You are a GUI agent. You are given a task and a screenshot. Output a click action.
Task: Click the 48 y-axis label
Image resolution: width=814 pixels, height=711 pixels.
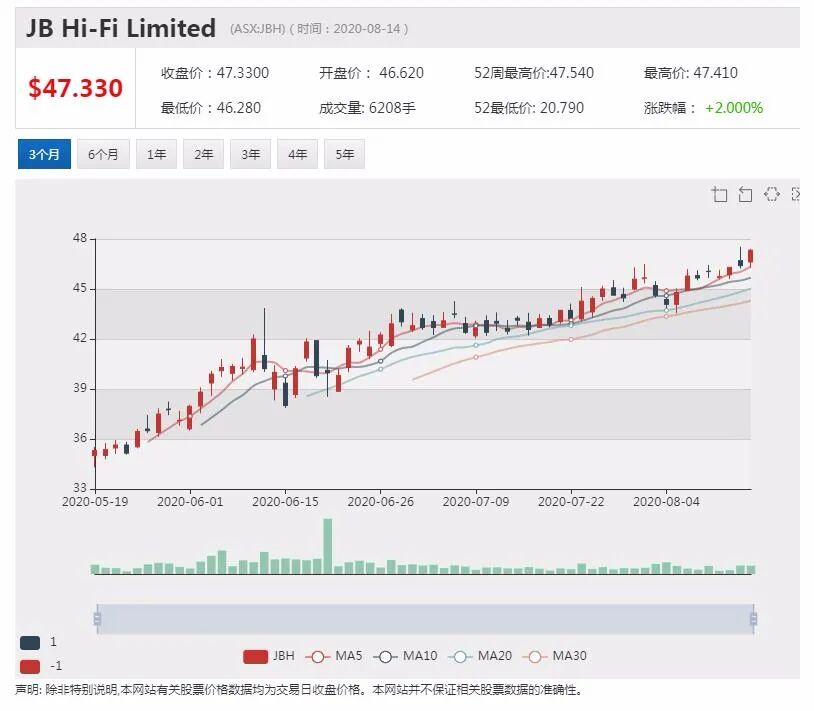coord(80,238)
